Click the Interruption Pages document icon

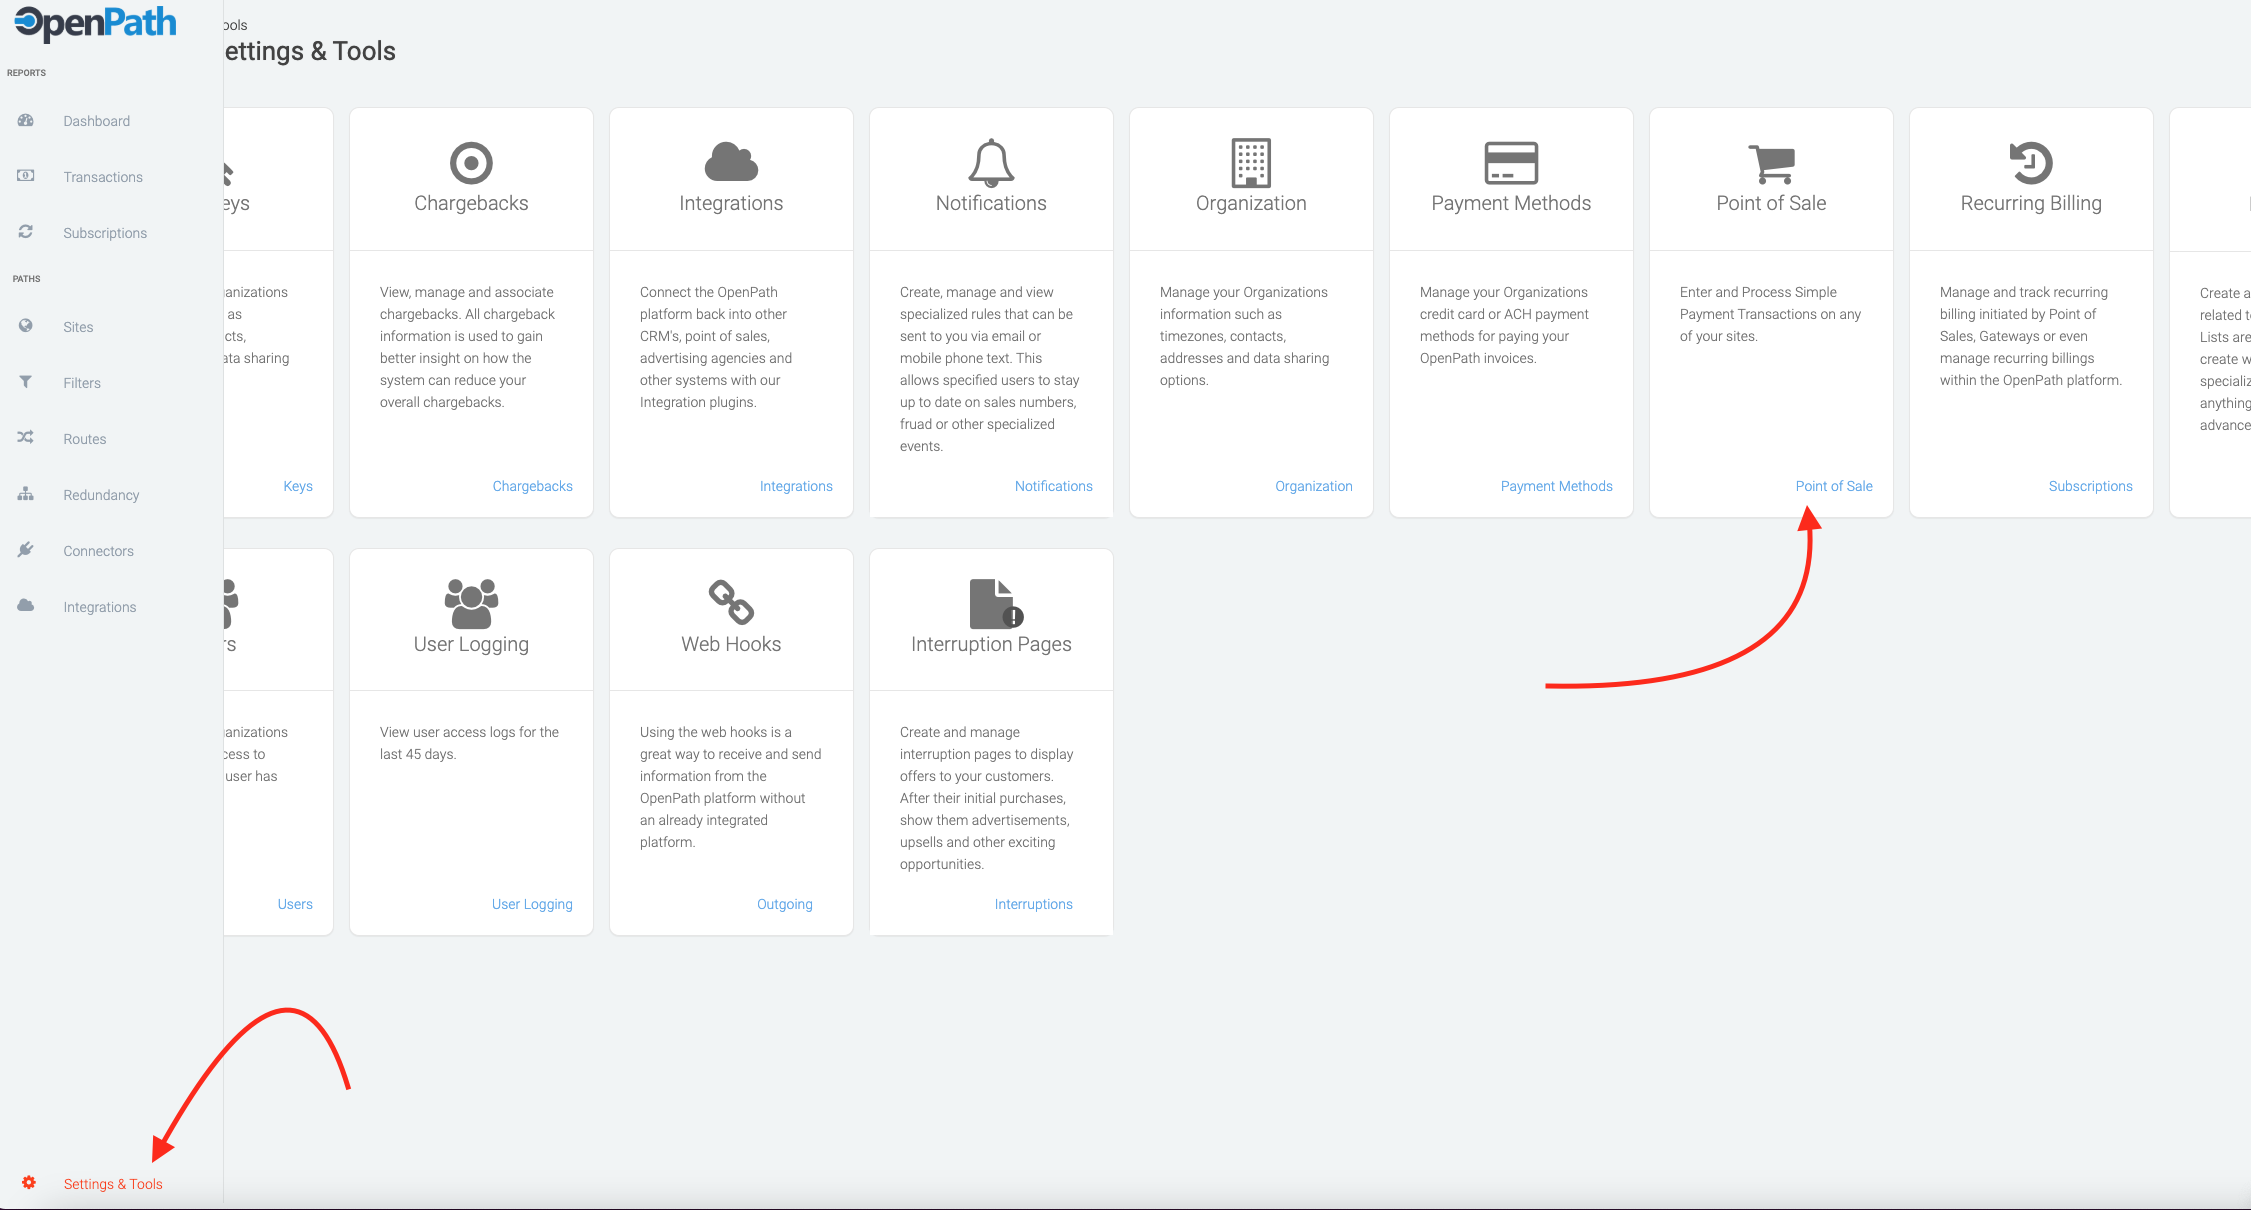click(x=994, y=603)
